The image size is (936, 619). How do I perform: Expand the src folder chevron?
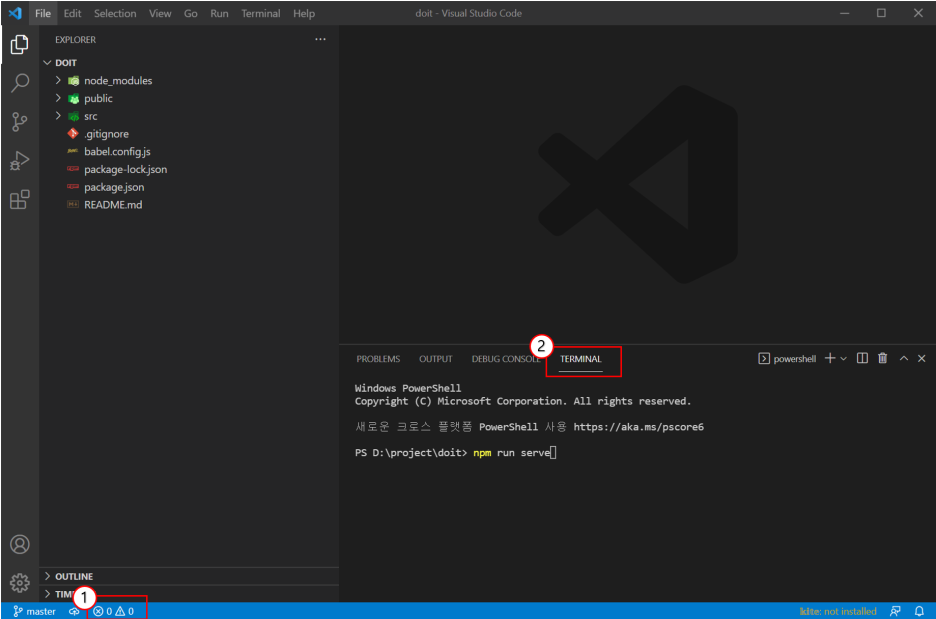(58, 116)
